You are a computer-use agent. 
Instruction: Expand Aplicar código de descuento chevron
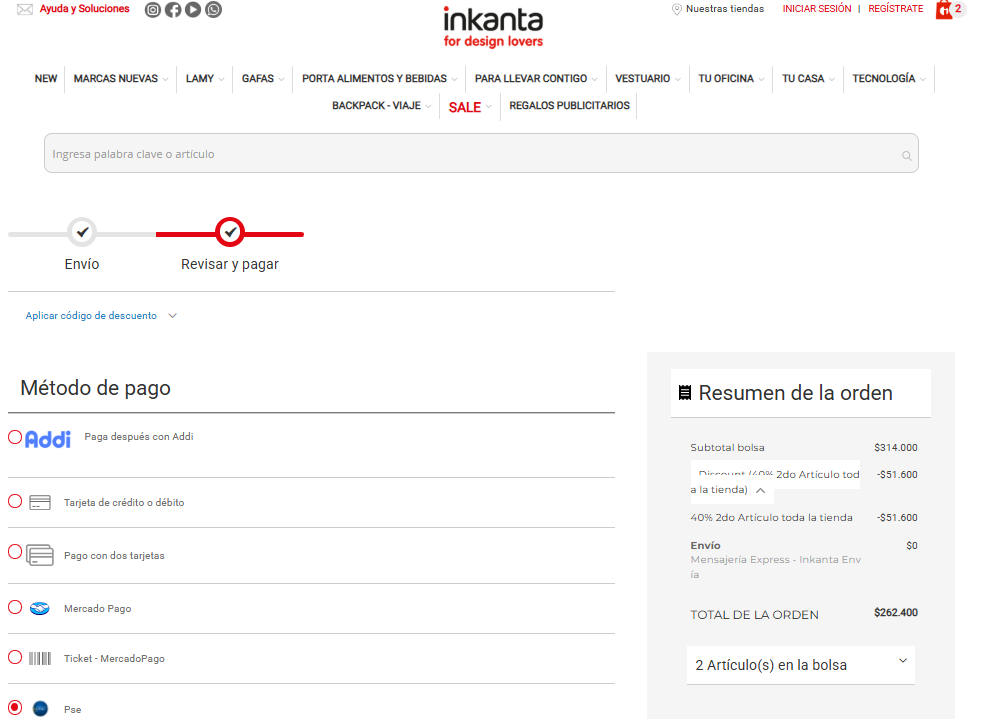173,316
